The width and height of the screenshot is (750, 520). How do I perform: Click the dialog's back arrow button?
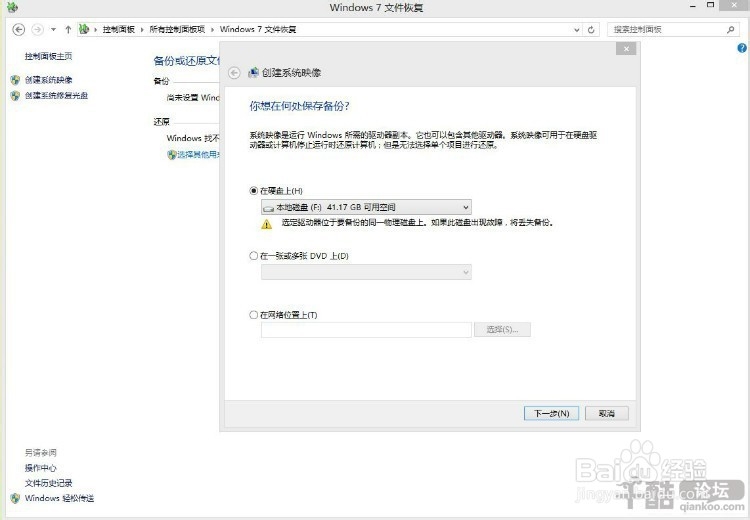coord(234,73)
